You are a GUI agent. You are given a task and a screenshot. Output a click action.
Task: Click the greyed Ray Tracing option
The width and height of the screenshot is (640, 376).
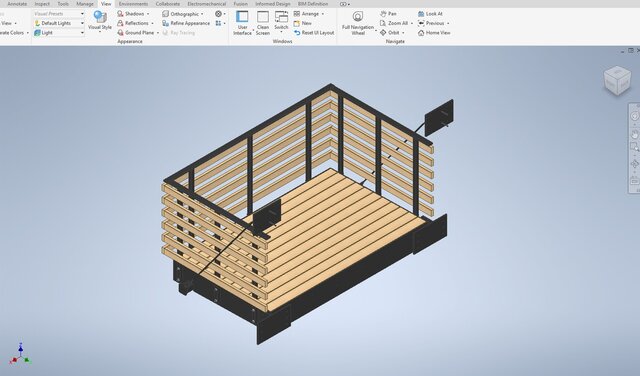[178, 33]
